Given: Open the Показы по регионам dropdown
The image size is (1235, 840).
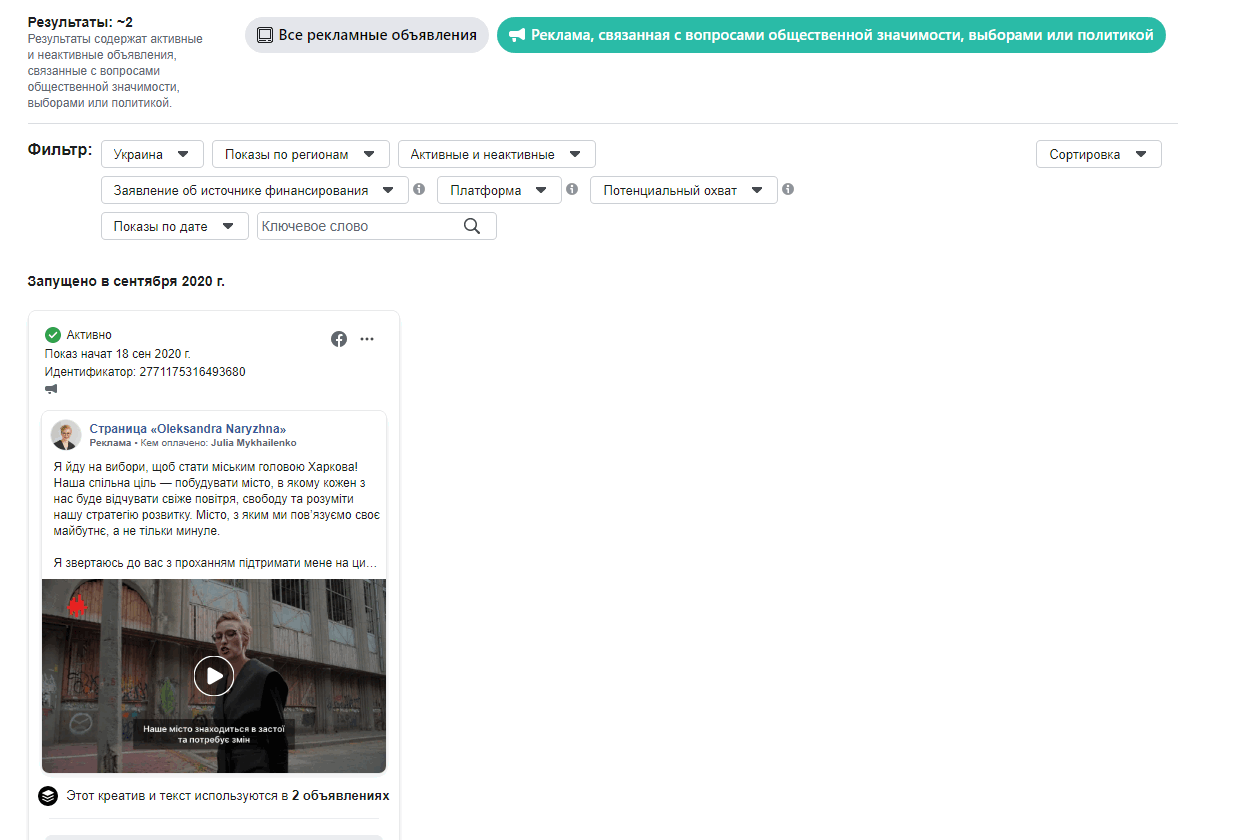Looking at the screenshot, I should tap(300, 154).
